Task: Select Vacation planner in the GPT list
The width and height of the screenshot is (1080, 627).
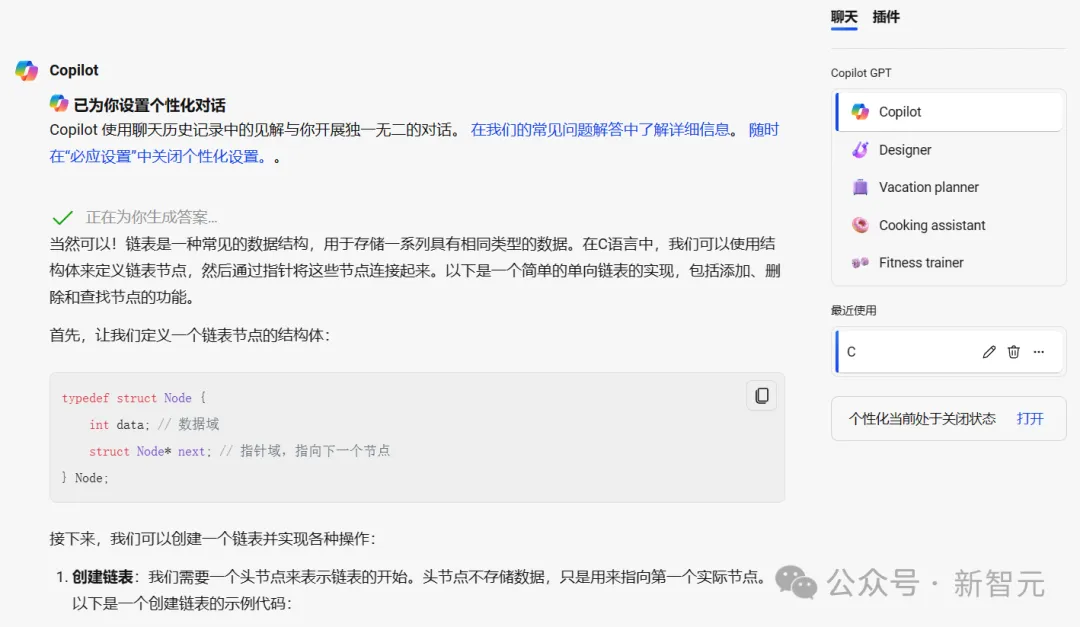Action: 949,187
